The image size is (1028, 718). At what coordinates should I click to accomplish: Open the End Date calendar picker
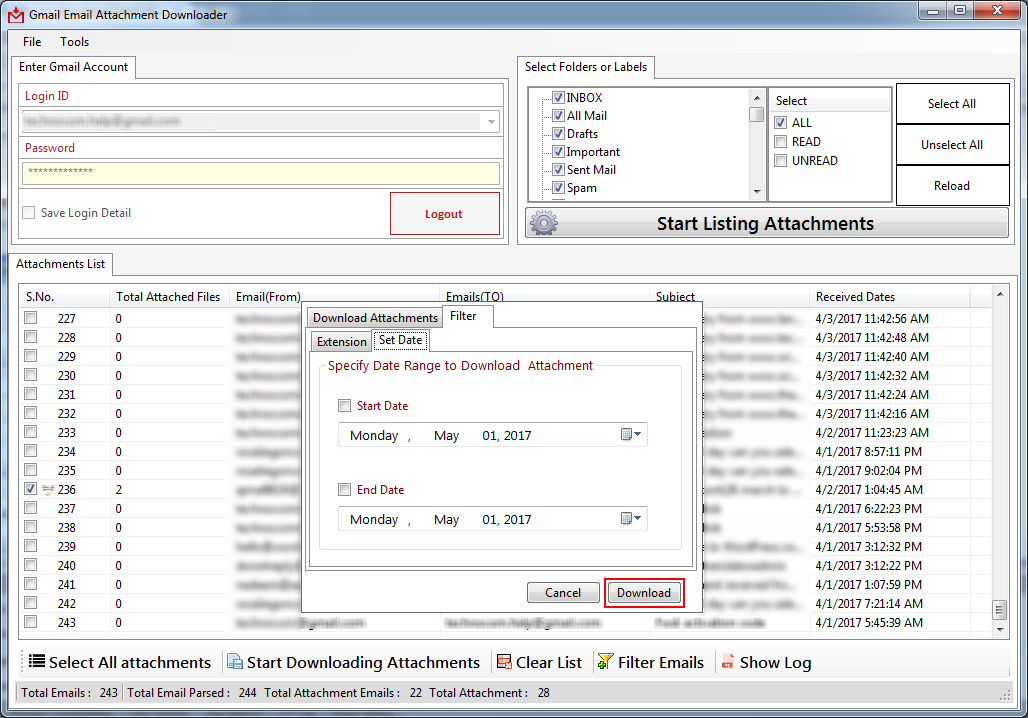tap(631, 518)
